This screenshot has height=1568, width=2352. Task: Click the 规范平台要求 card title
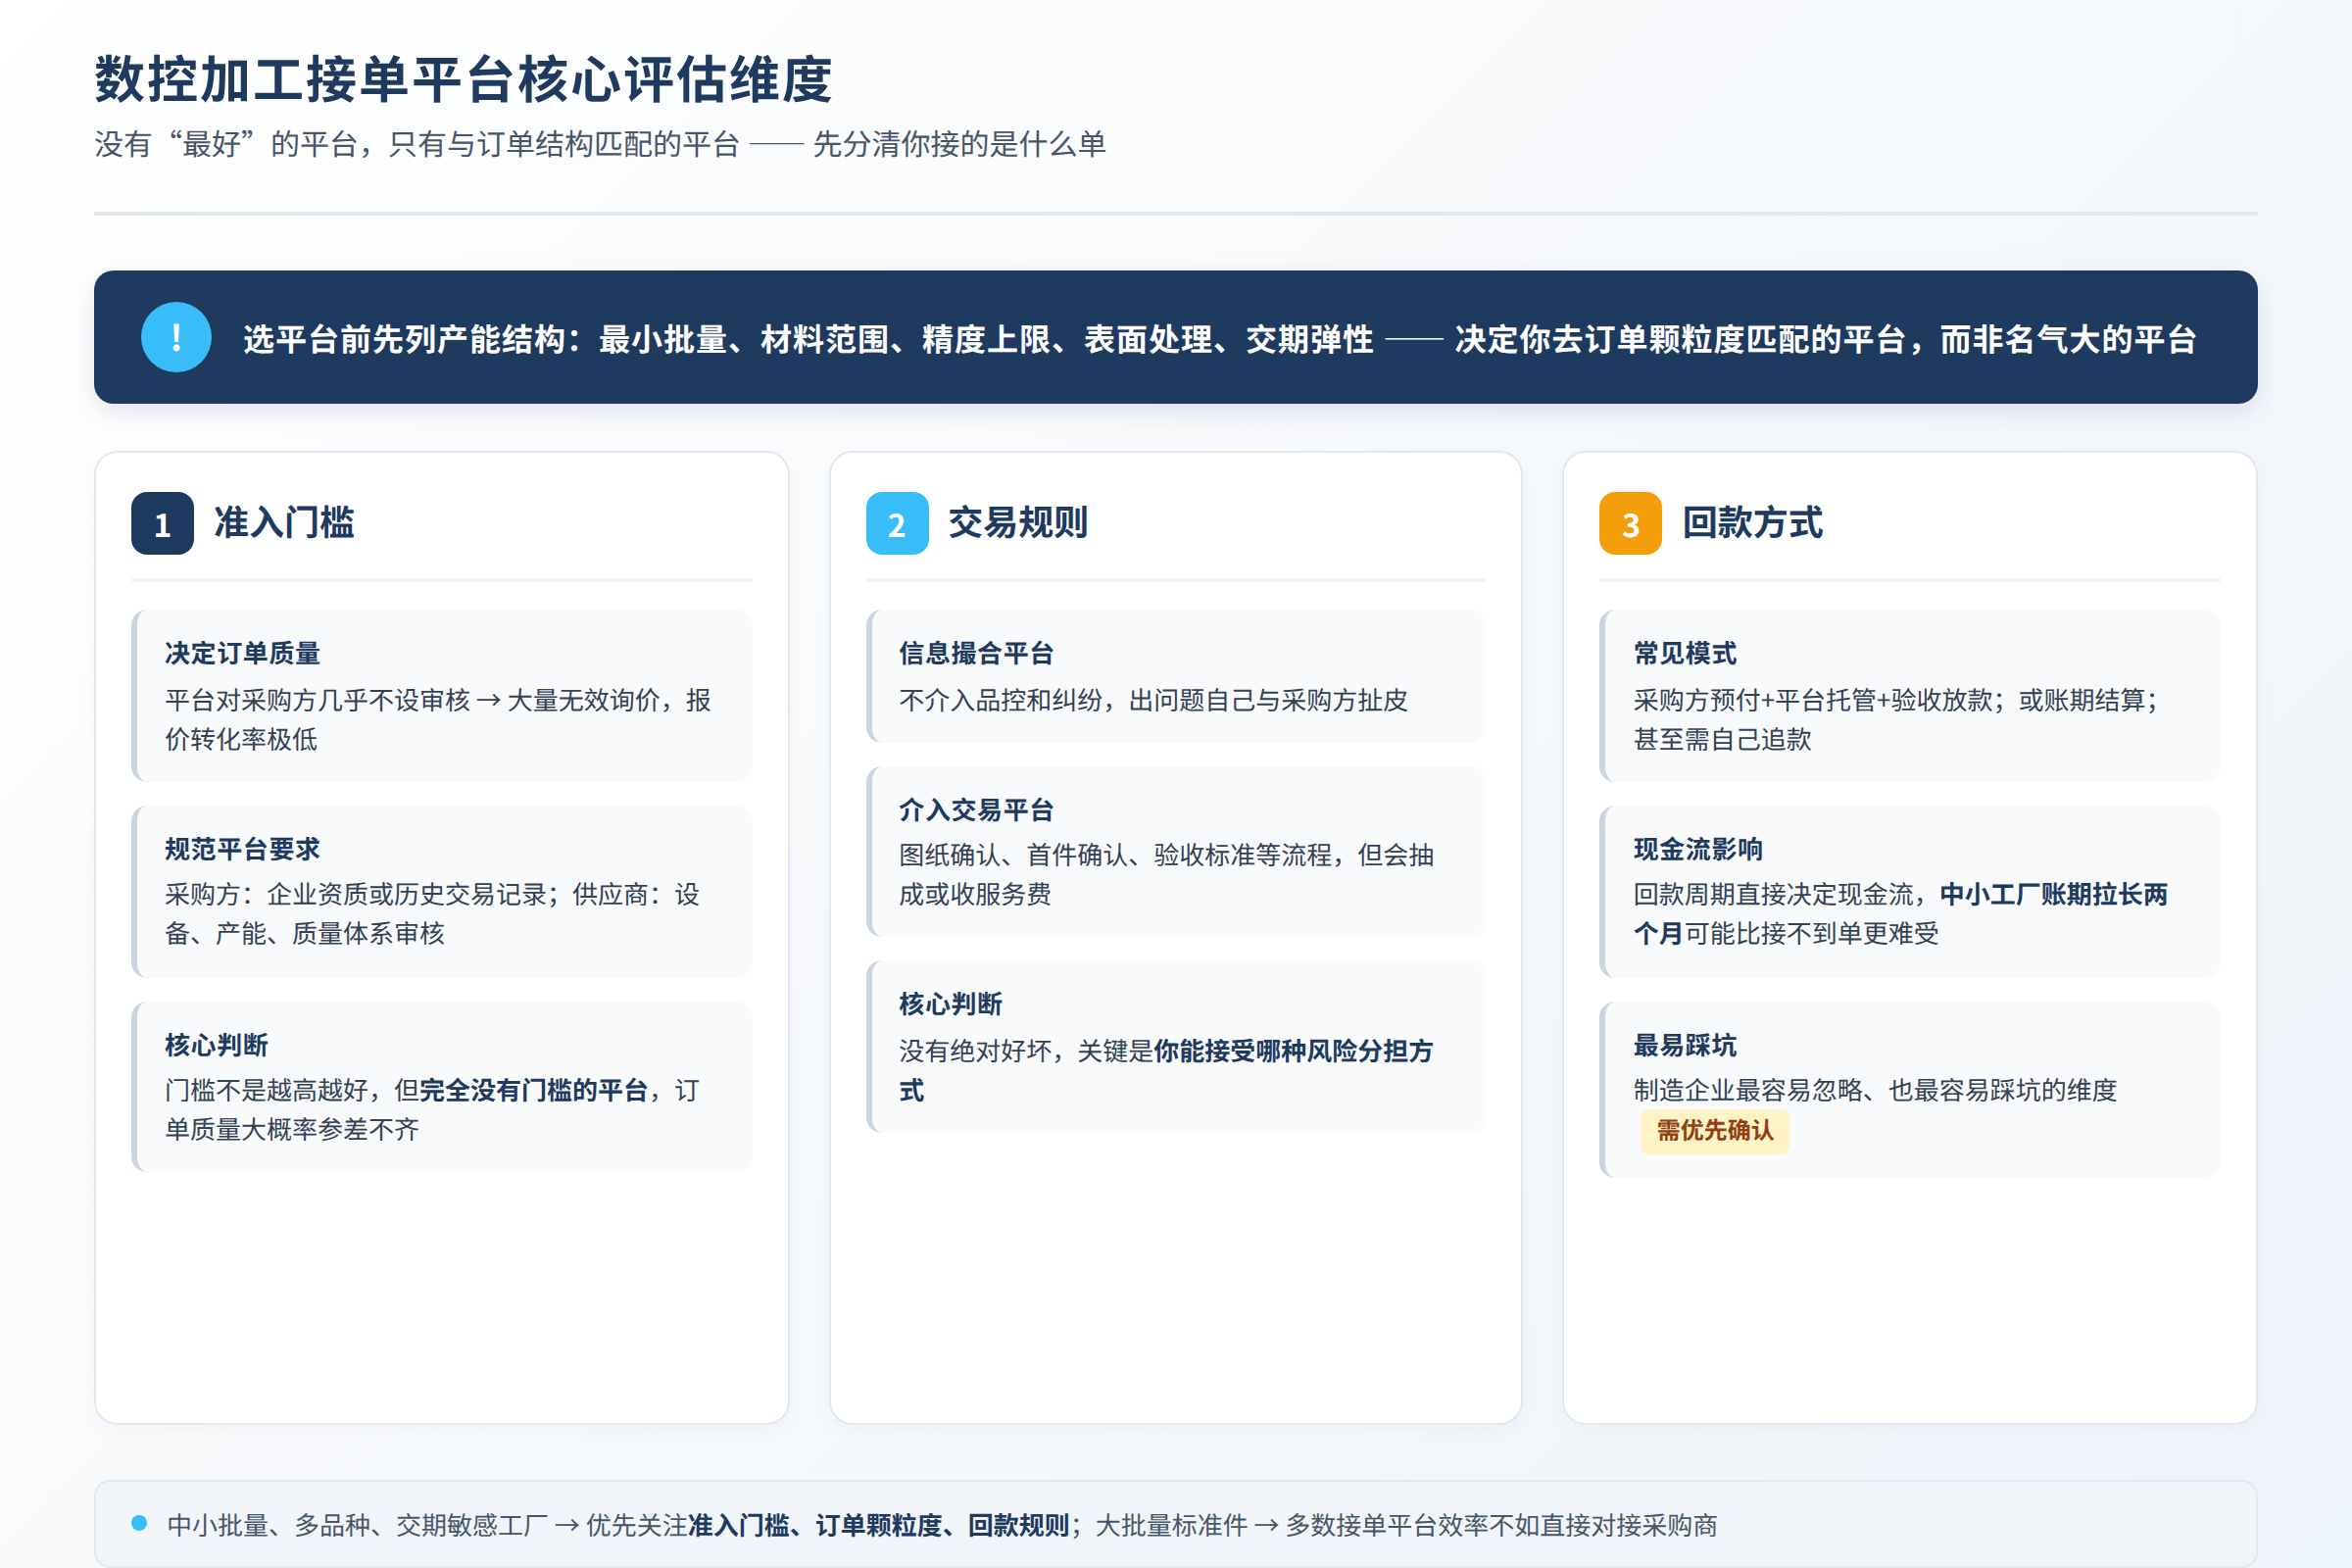[242, 850]
